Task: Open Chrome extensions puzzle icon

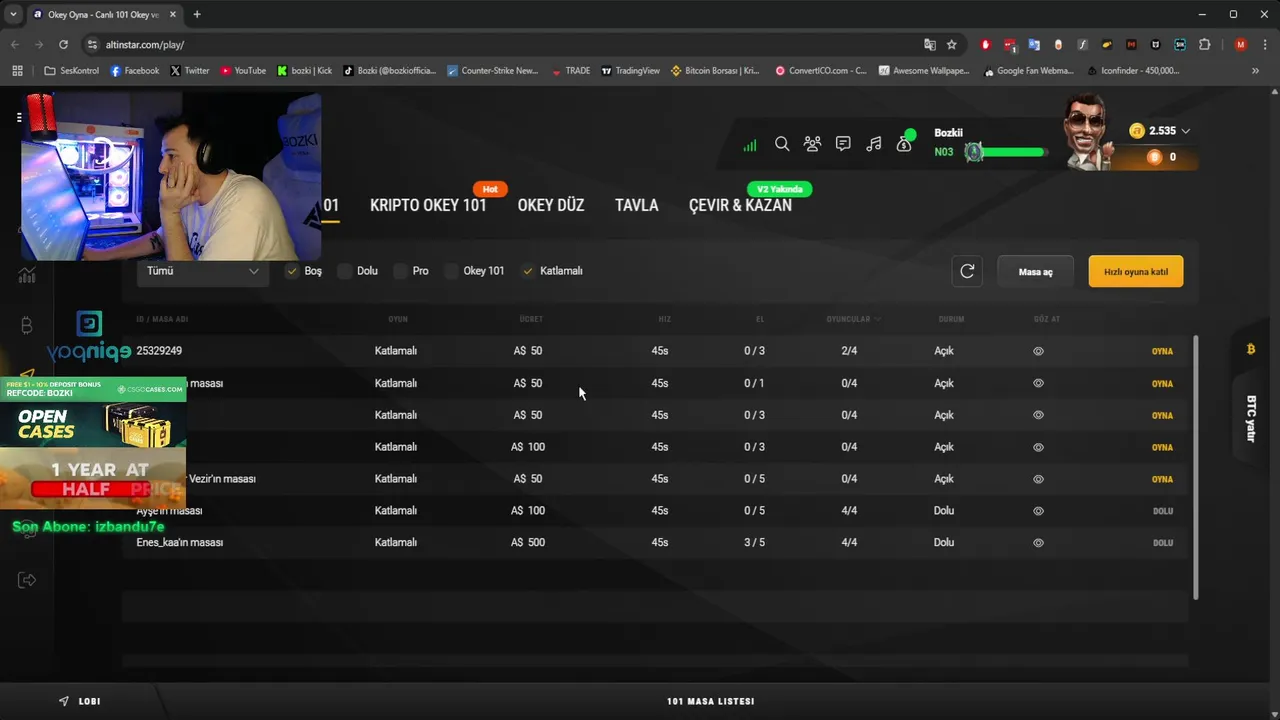Action: pos(1204,45)
